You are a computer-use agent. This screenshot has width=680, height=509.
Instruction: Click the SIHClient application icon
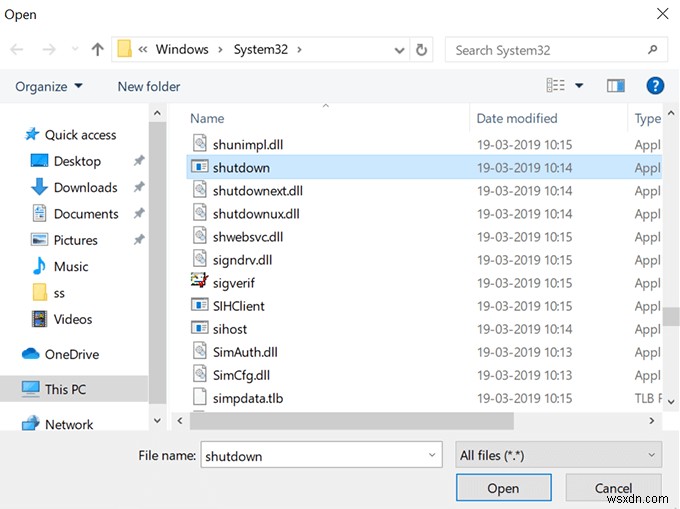(x=199, y=305)
